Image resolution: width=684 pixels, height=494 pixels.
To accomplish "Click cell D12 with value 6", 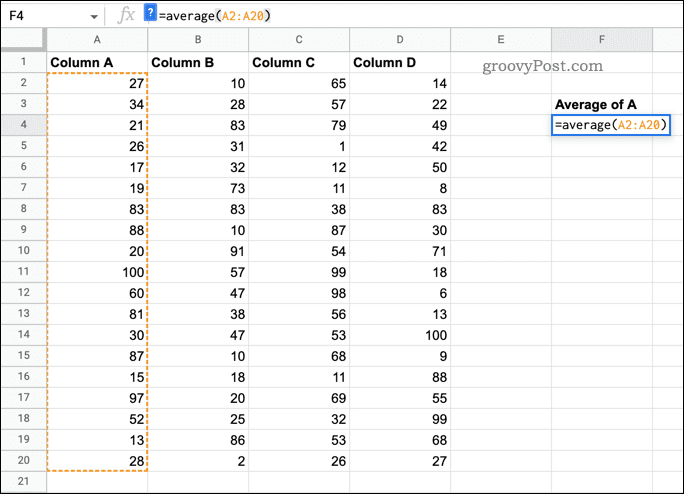I will 400,293.
